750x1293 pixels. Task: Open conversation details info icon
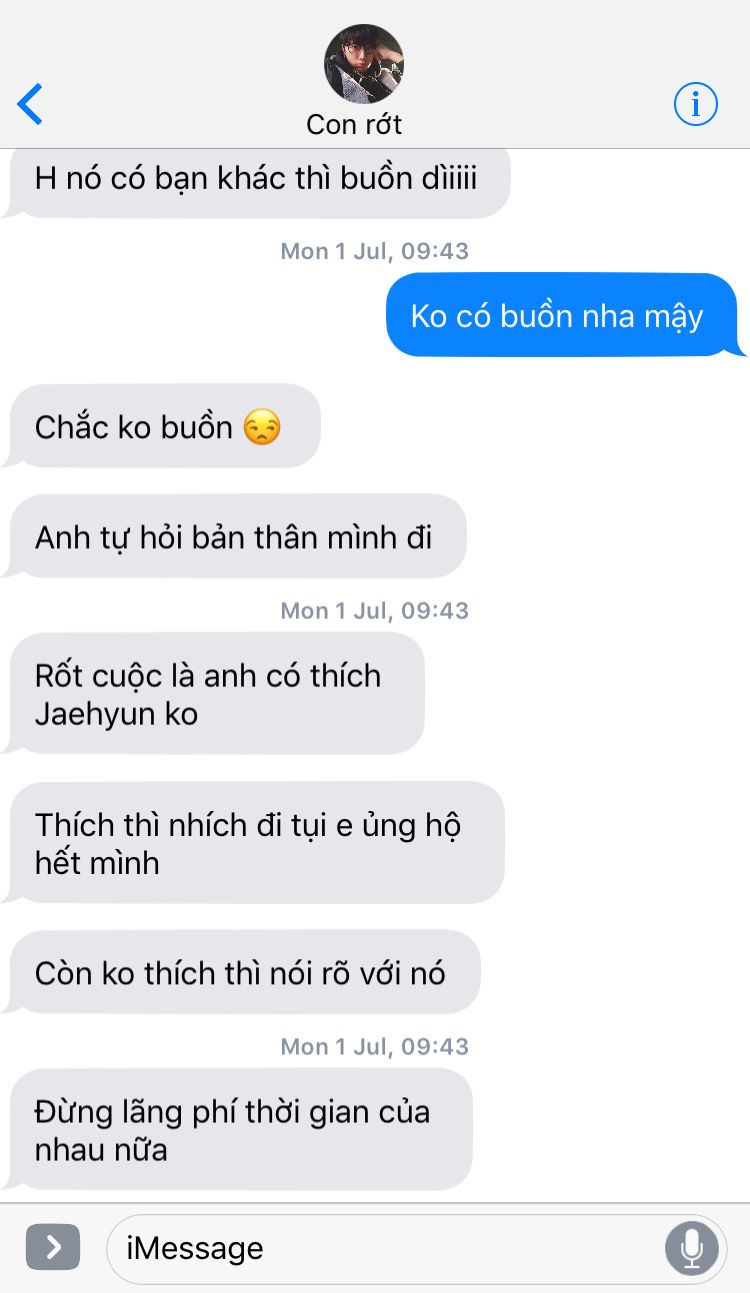(x=696, y=103)
